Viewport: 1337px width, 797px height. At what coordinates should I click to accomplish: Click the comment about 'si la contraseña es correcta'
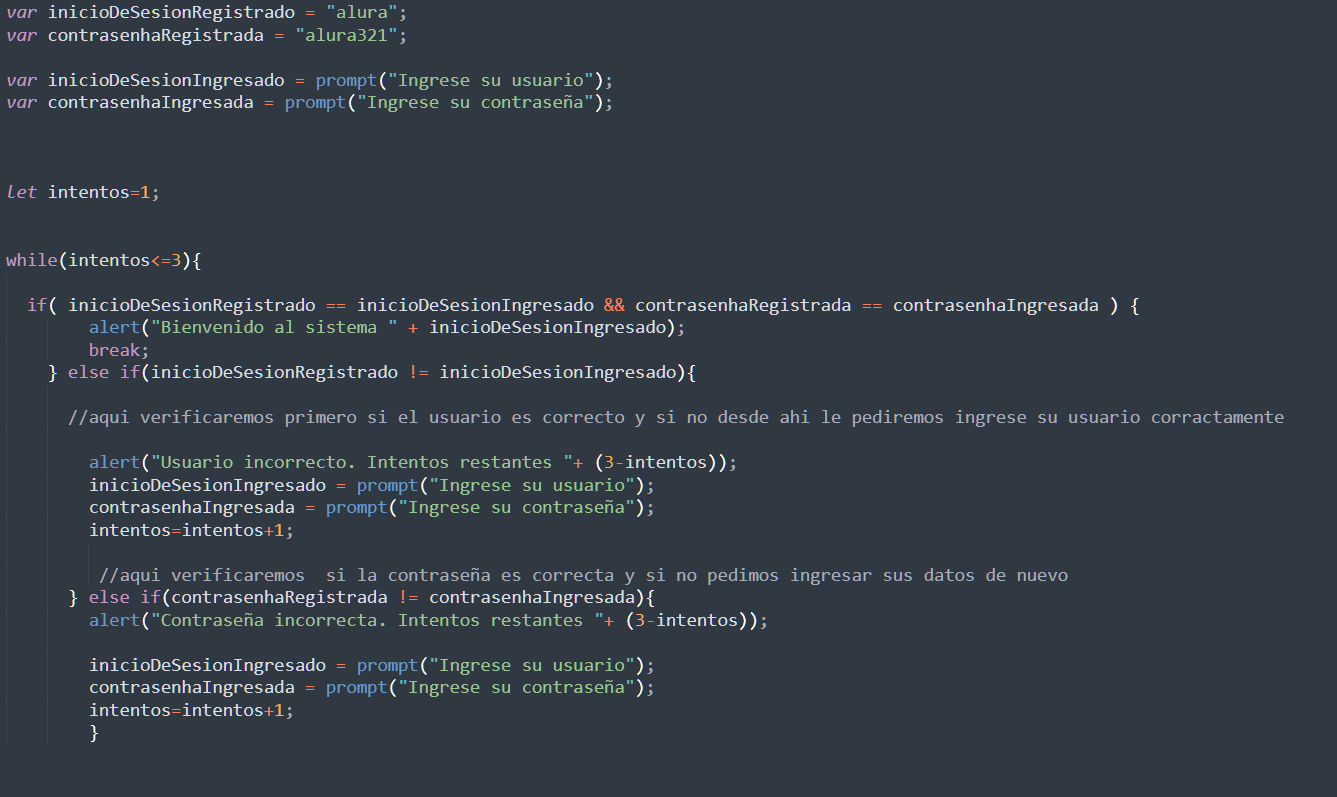(584, 575)
